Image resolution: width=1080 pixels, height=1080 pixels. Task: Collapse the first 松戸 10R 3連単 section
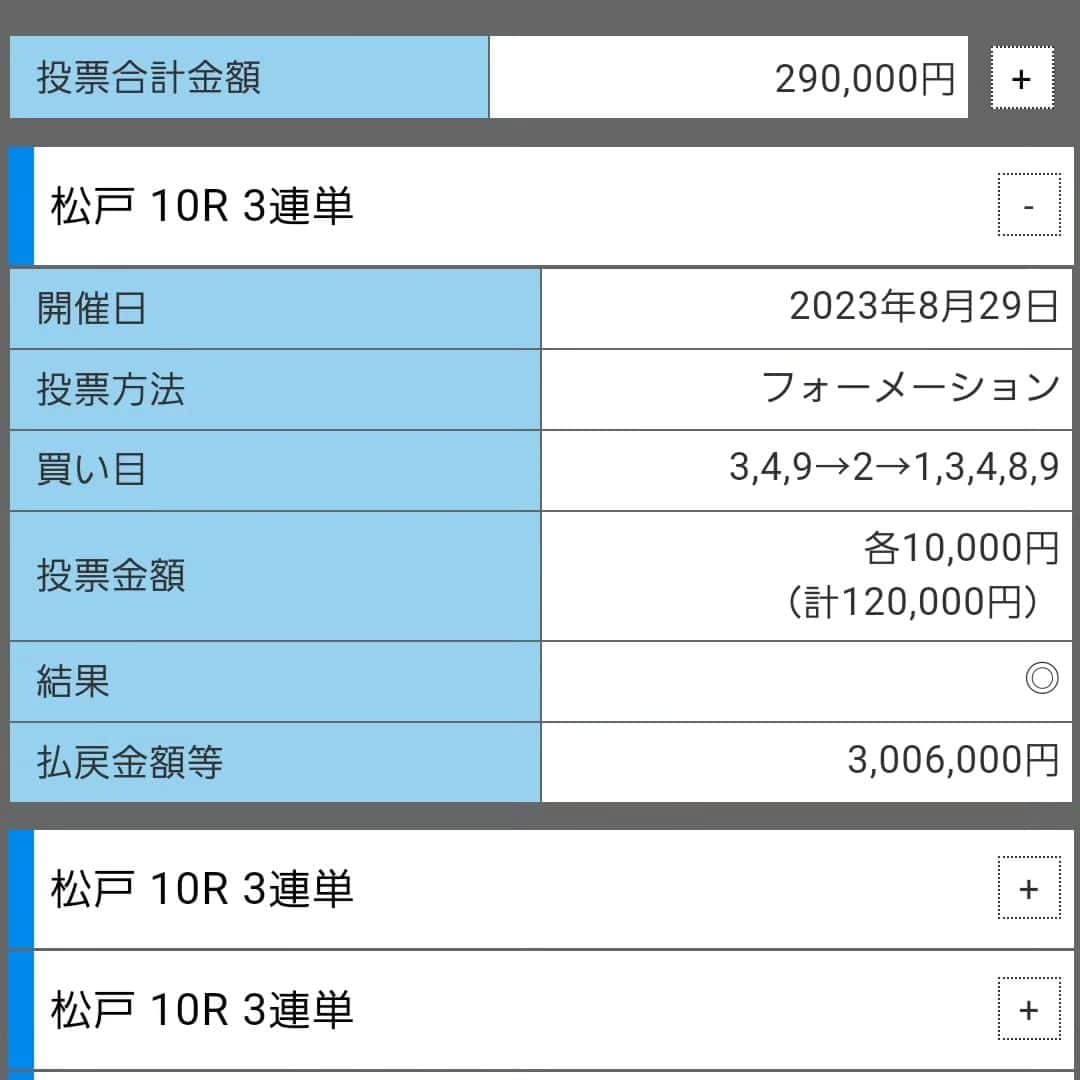click(x=1029, y=205)
